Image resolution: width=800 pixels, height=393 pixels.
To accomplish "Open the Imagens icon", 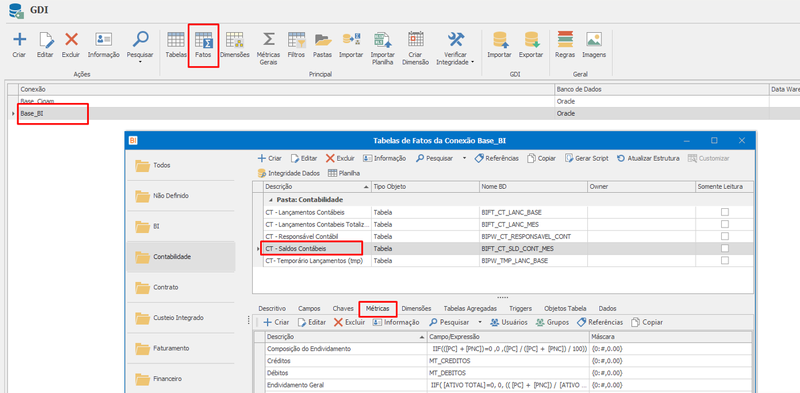I will (x=594, y=44).
